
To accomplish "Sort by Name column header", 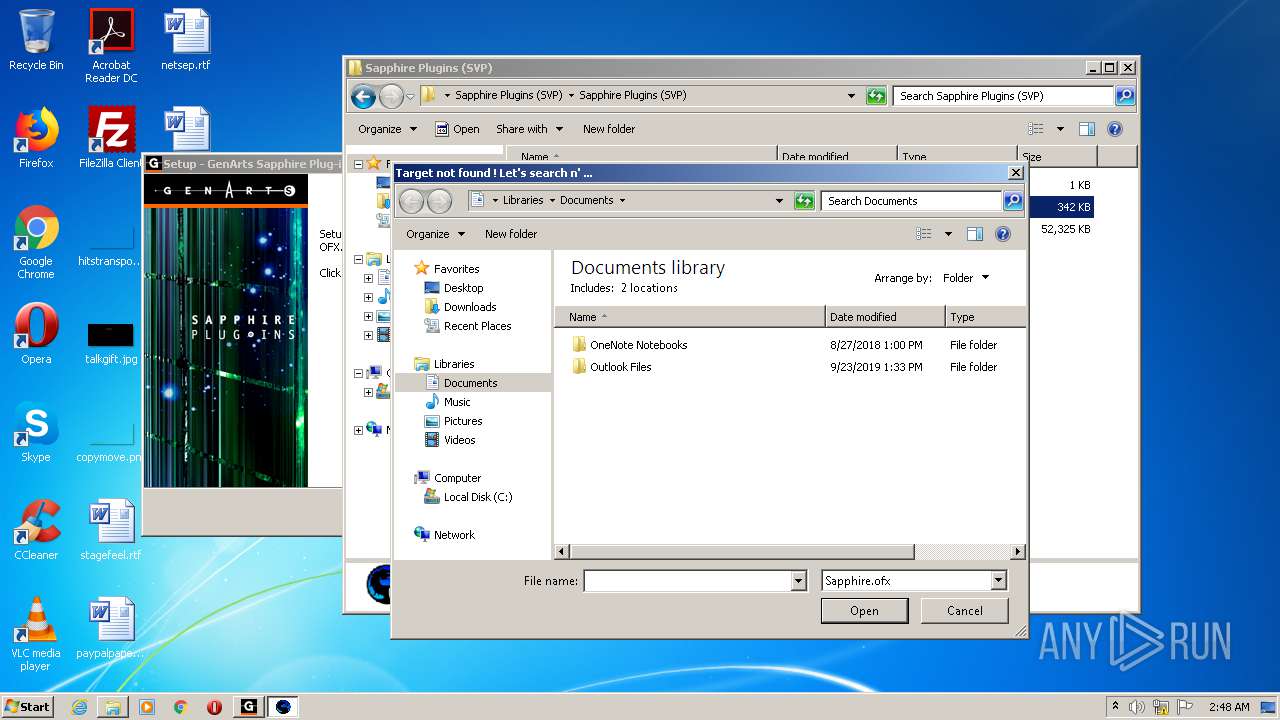I will click(x=690, y=317).
